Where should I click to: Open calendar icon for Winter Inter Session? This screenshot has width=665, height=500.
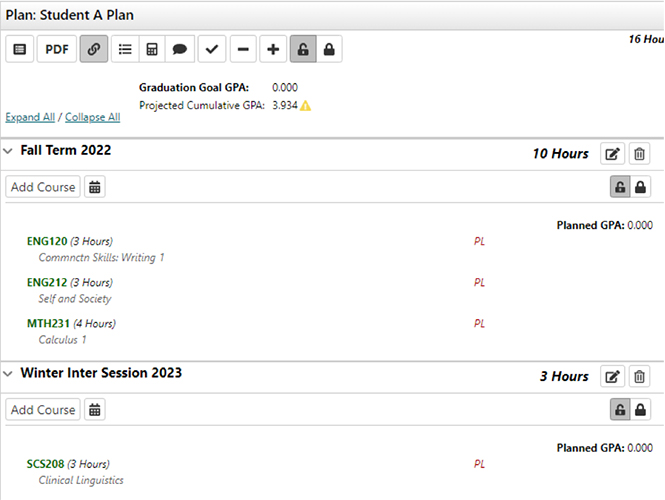94,409
